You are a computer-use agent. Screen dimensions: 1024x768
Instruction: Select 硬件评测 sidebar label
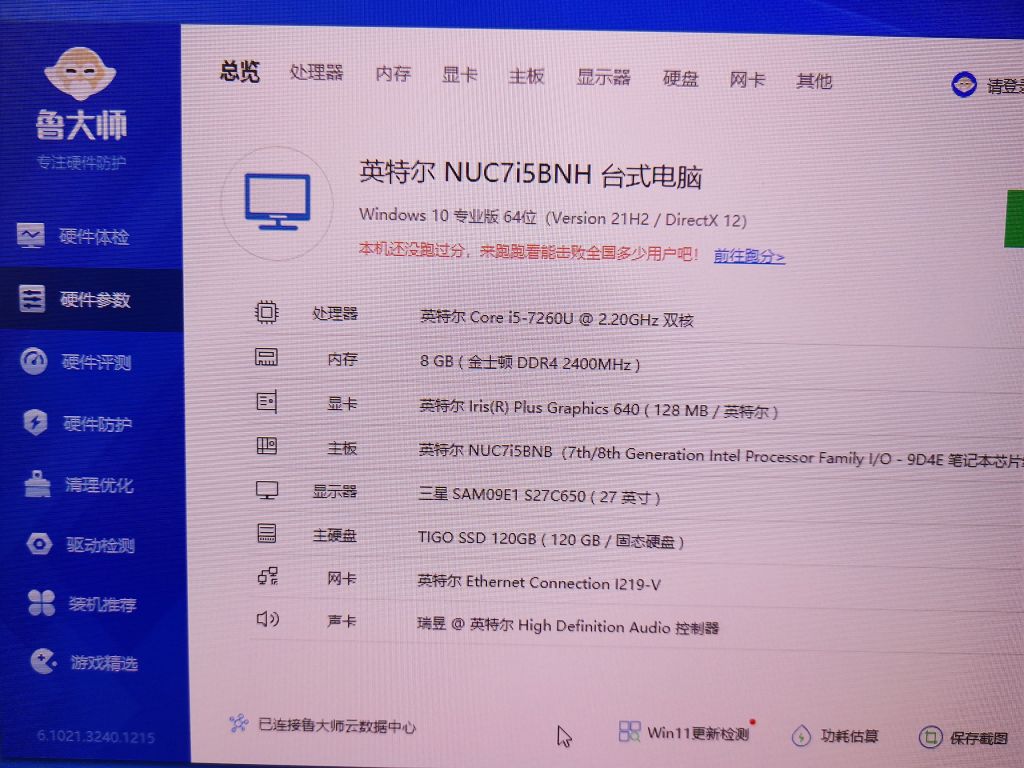96,362
